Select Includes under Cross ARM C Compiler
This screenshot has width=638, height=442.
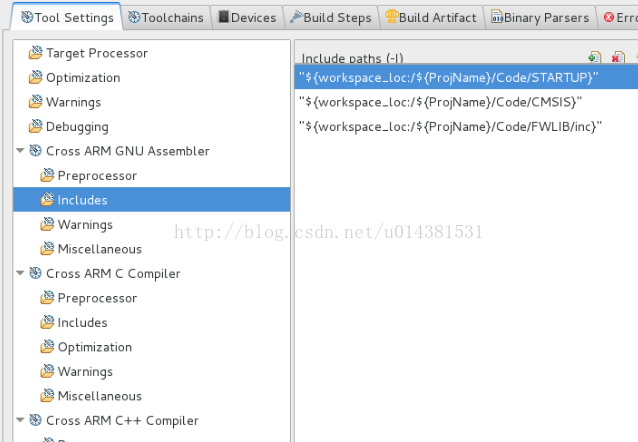point(82,323)
